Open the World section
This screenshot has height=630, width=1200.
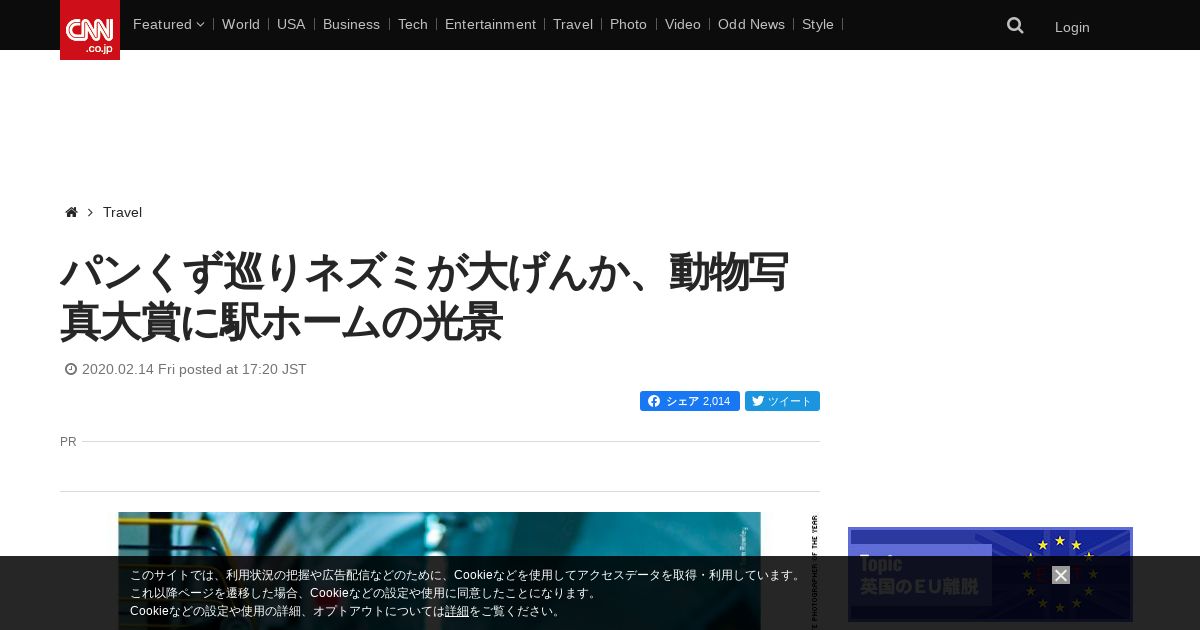pos(241,24)
